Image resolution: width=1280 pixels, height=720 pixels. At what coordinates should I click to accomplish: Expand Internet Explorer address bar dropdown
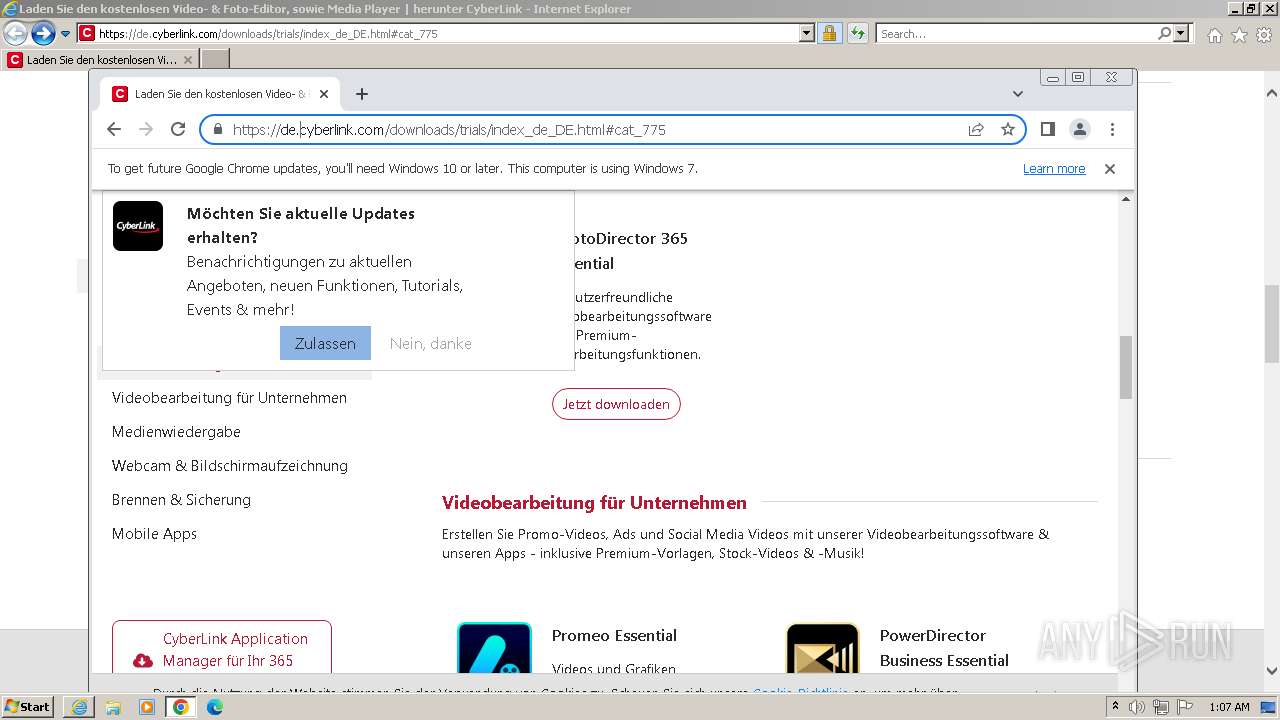(x=807, y=34)
